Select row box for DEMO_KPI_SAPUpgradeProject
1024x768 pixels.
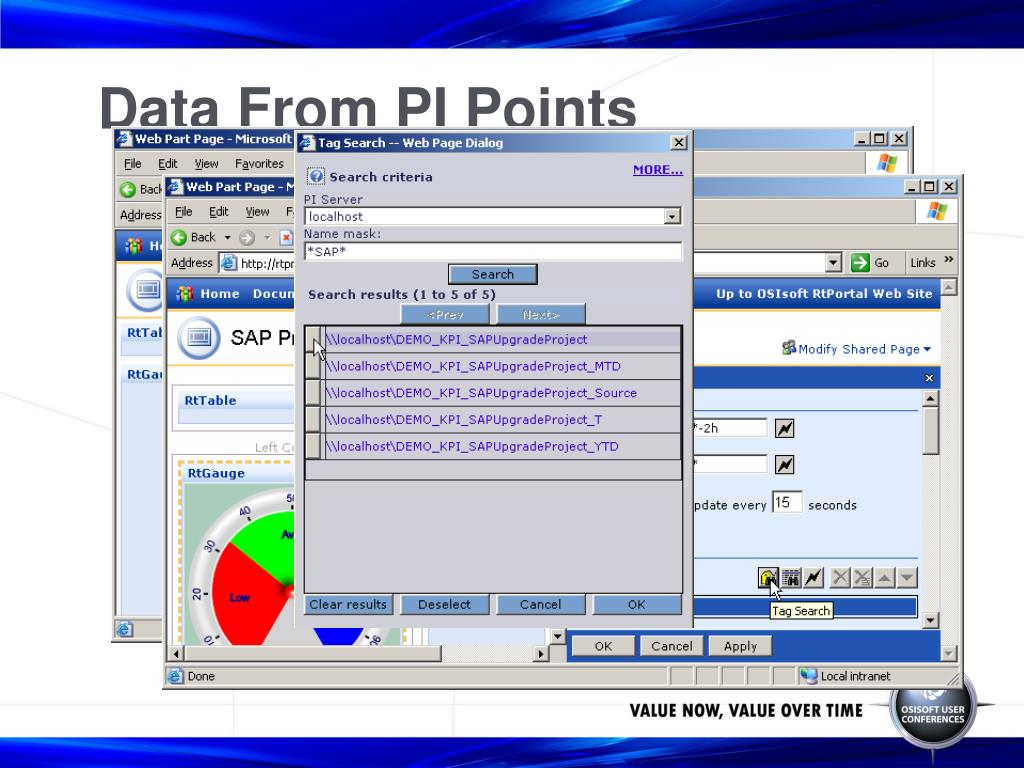313,340
